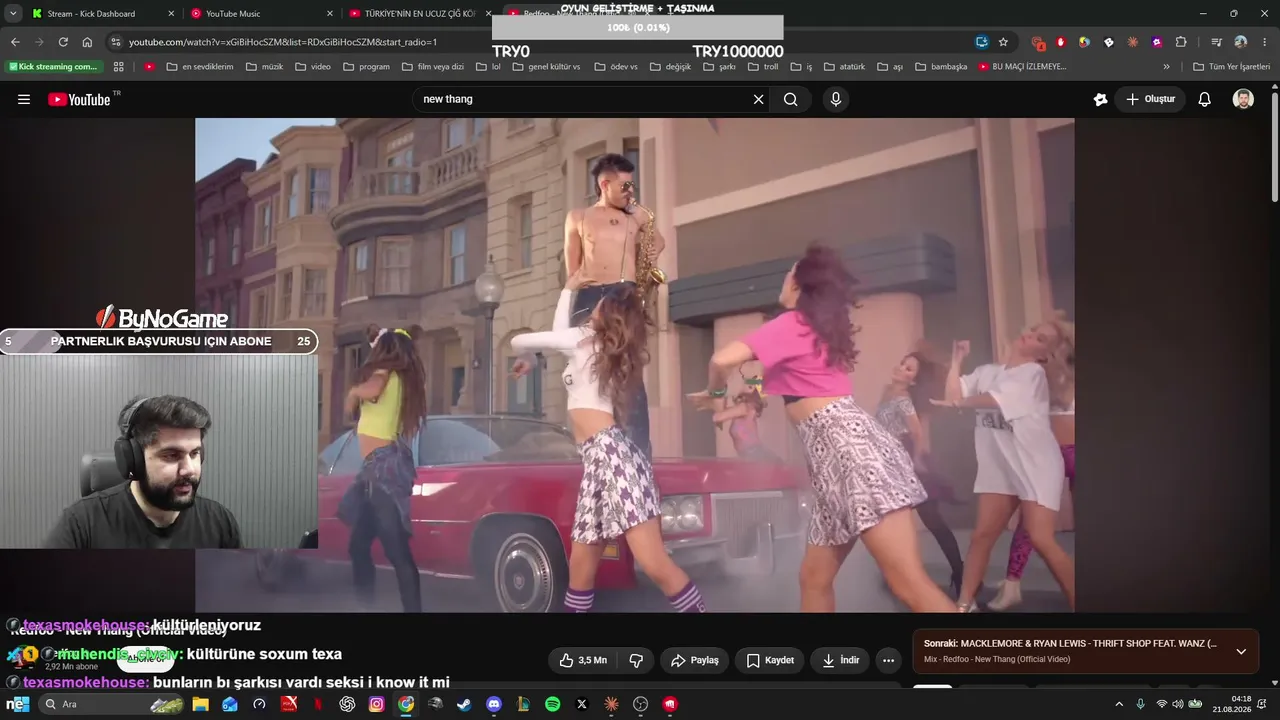The height and width of the screenshot is (720, 1280).
Task: Bookmark this page with the star
Action: click(x=1003, y=42)
